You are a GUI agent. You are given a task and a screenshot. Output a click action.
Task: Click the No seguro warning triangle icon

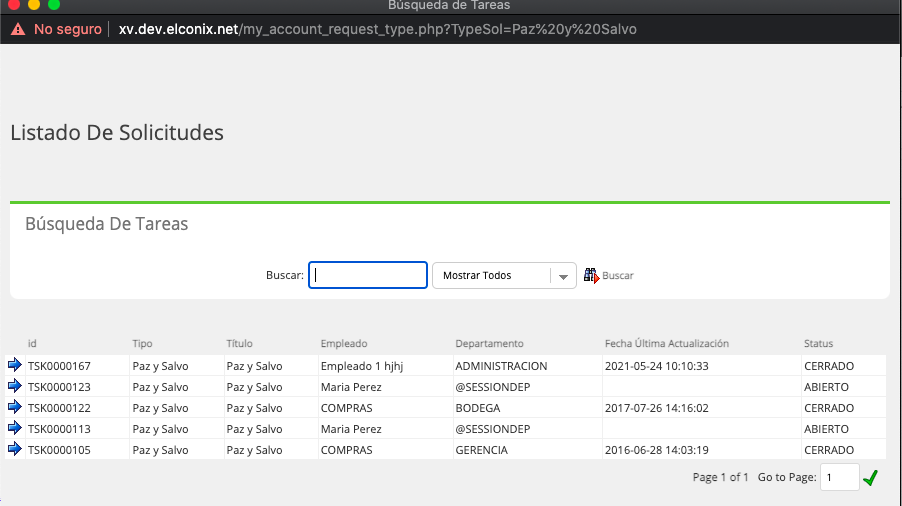(x=18, y=29)
